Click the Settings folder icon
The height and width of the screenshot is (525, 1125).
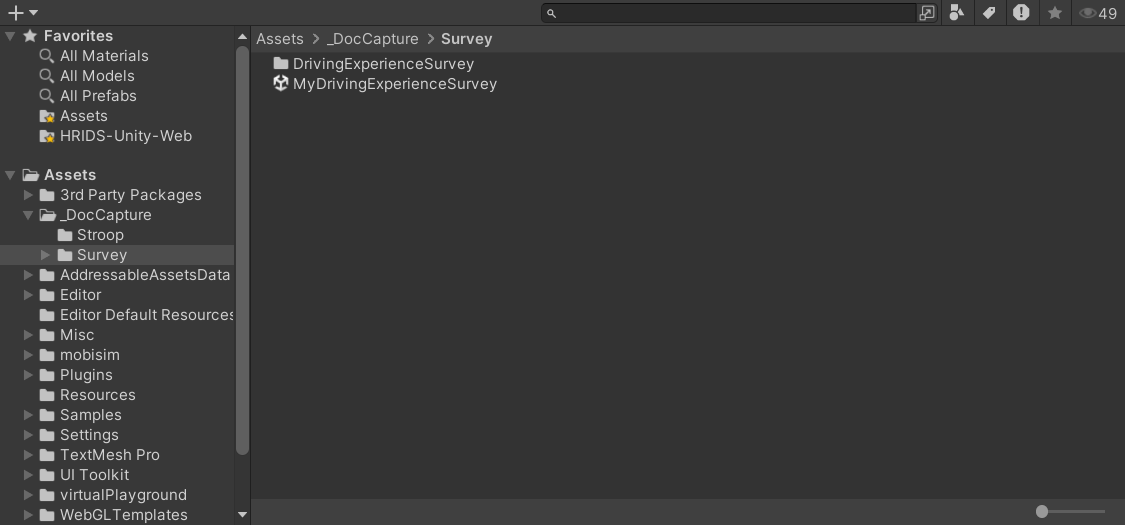click(47, 436)
